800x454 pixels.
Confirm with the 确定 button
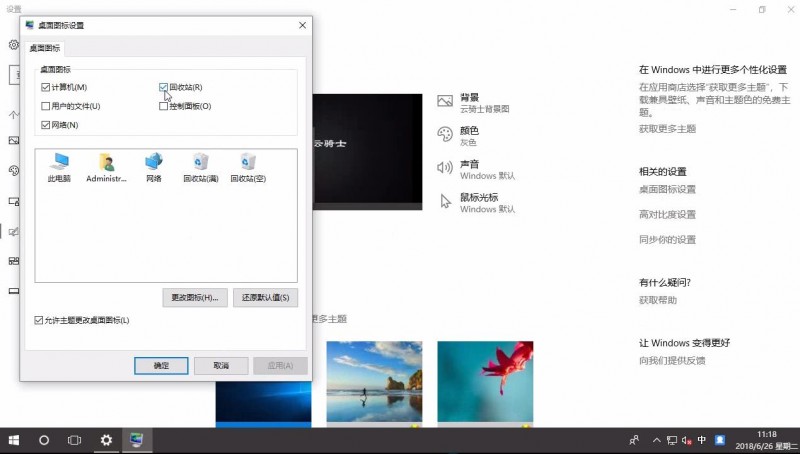click(161, 366)
